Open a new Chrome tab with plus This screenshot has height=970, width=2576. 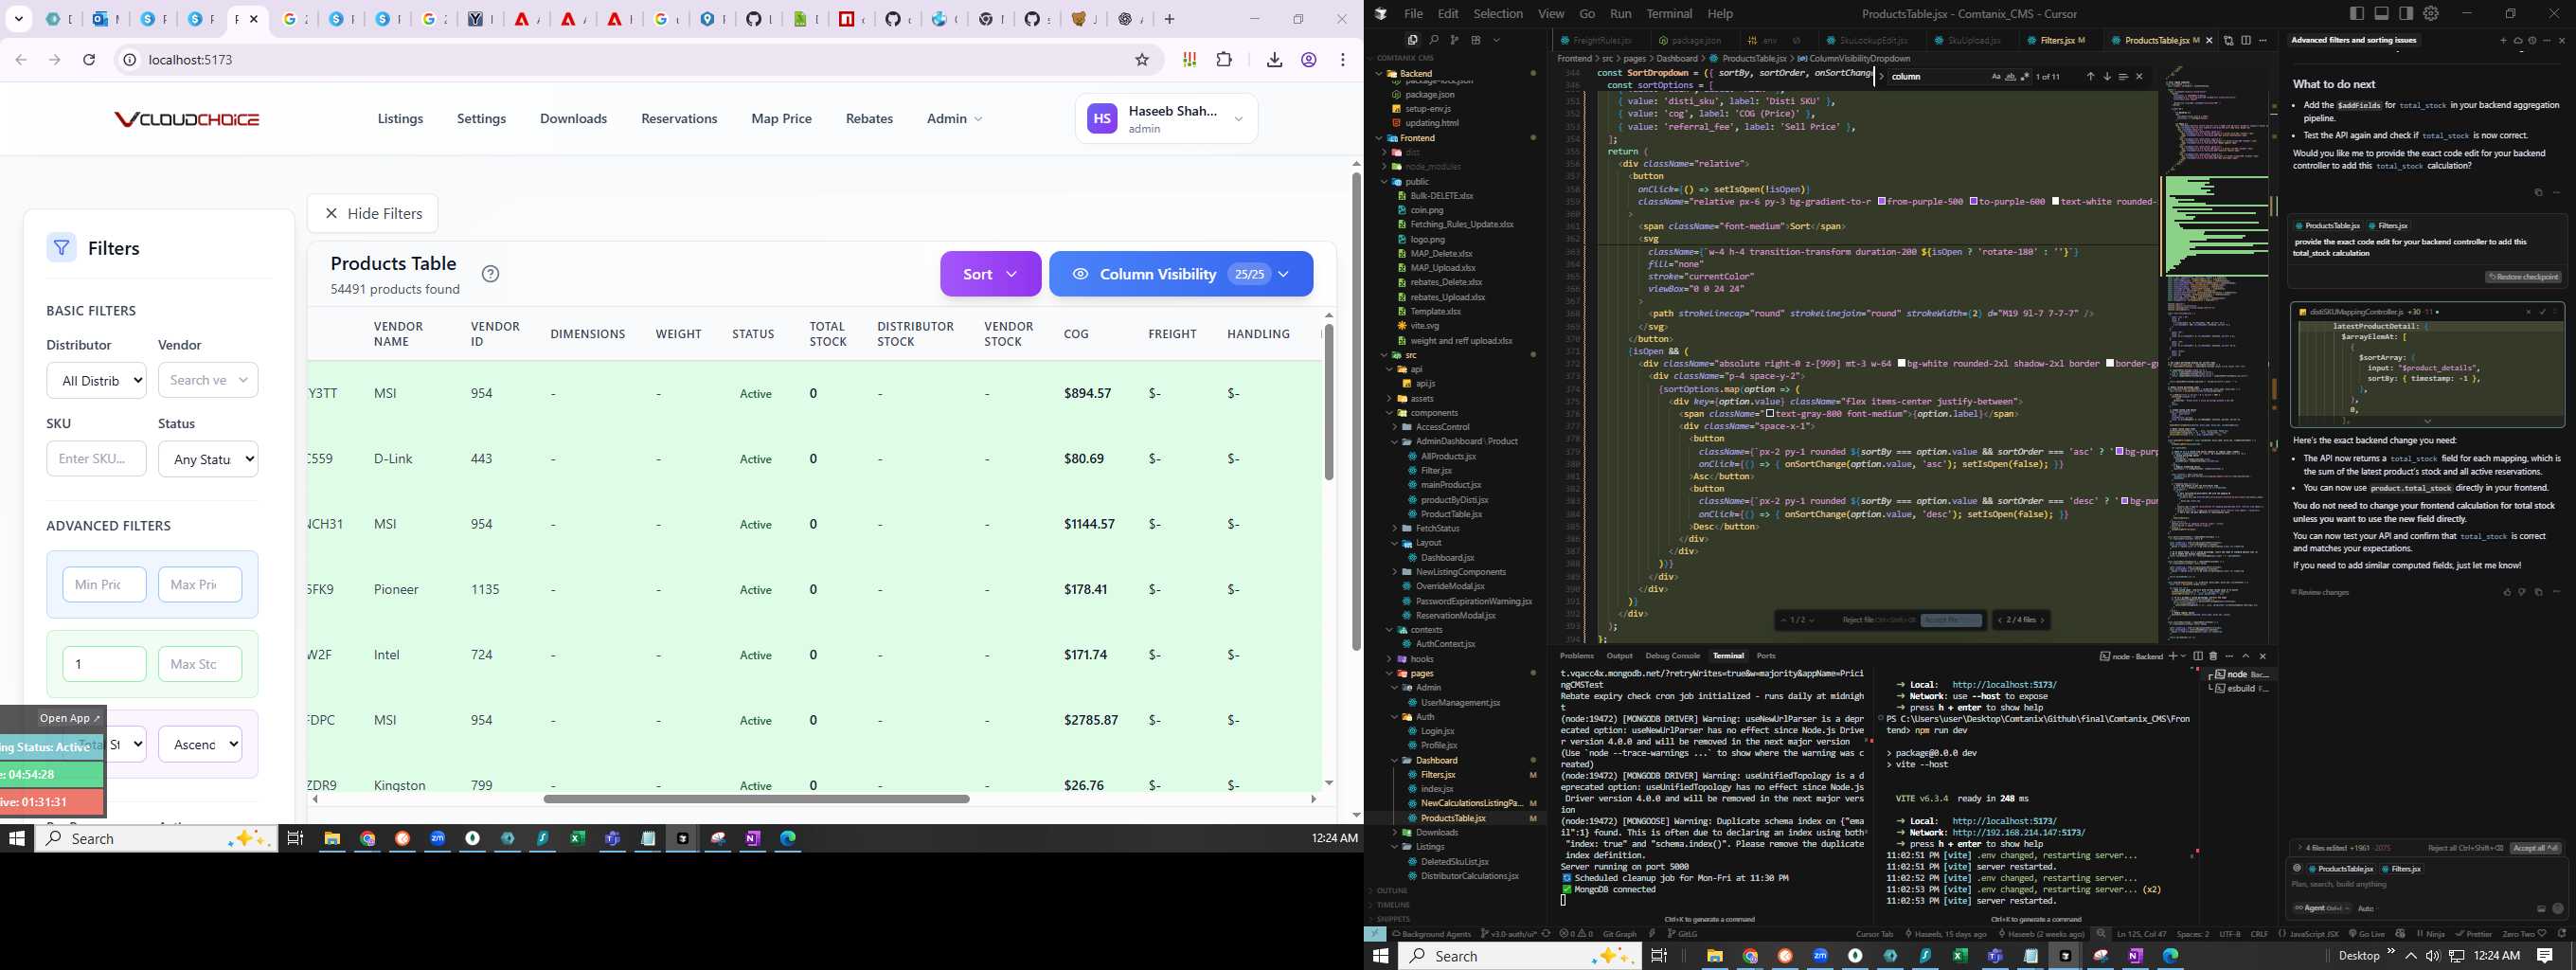coord(1169,19)
